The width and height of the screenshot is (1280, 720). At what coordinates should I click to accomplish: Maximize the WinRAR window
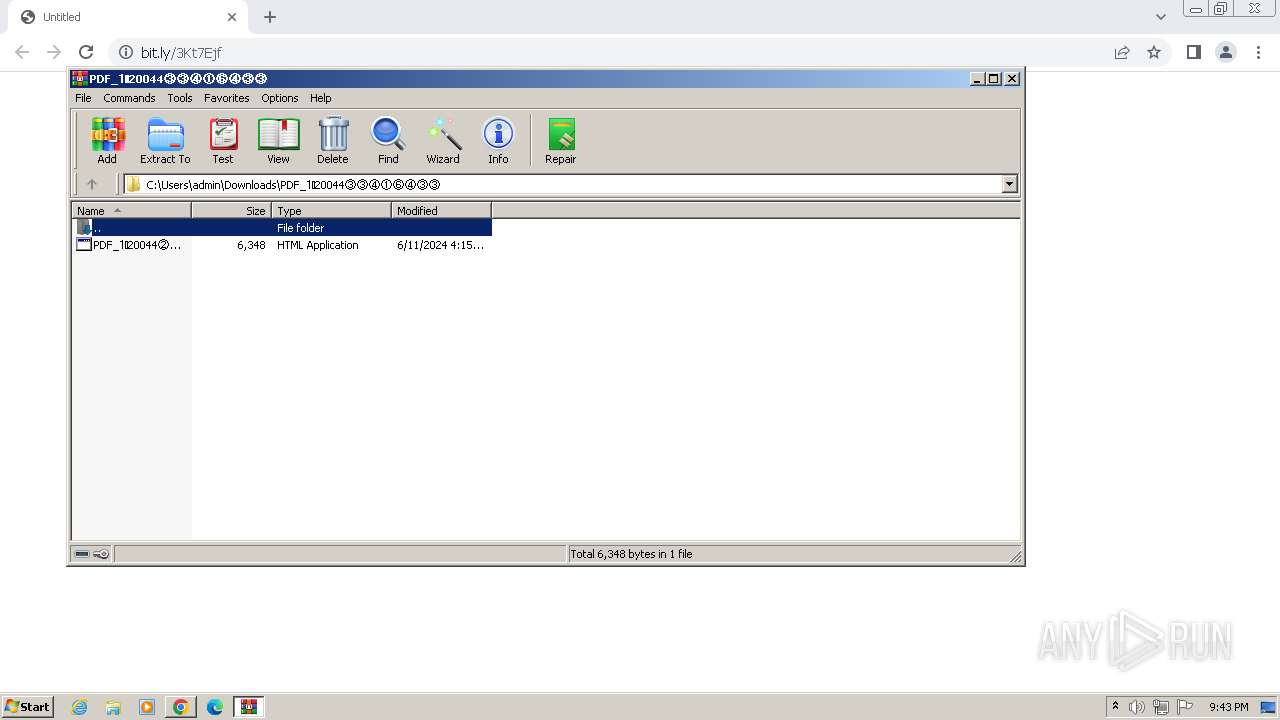[994, 78]
